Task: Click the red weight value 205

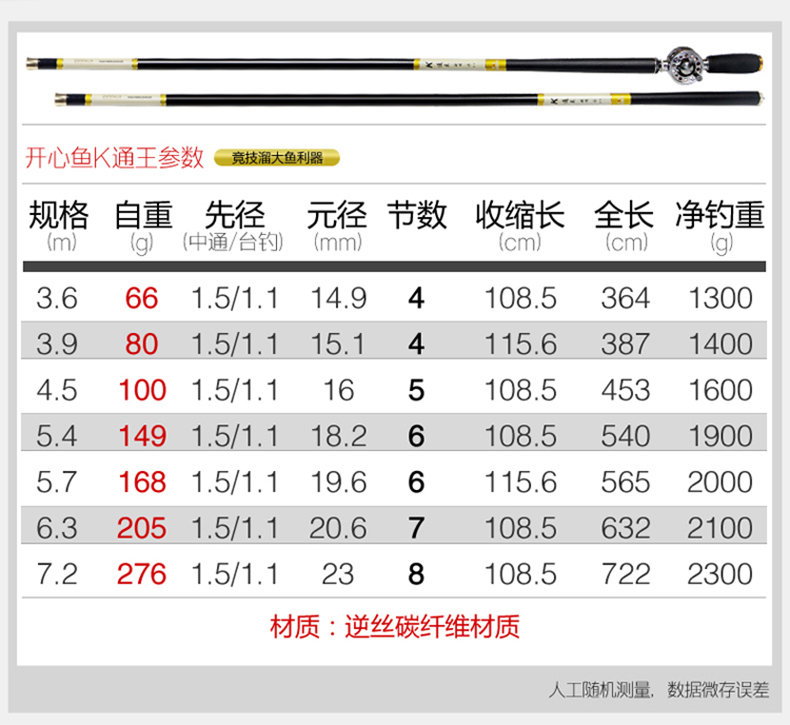Action: point(142,529)
